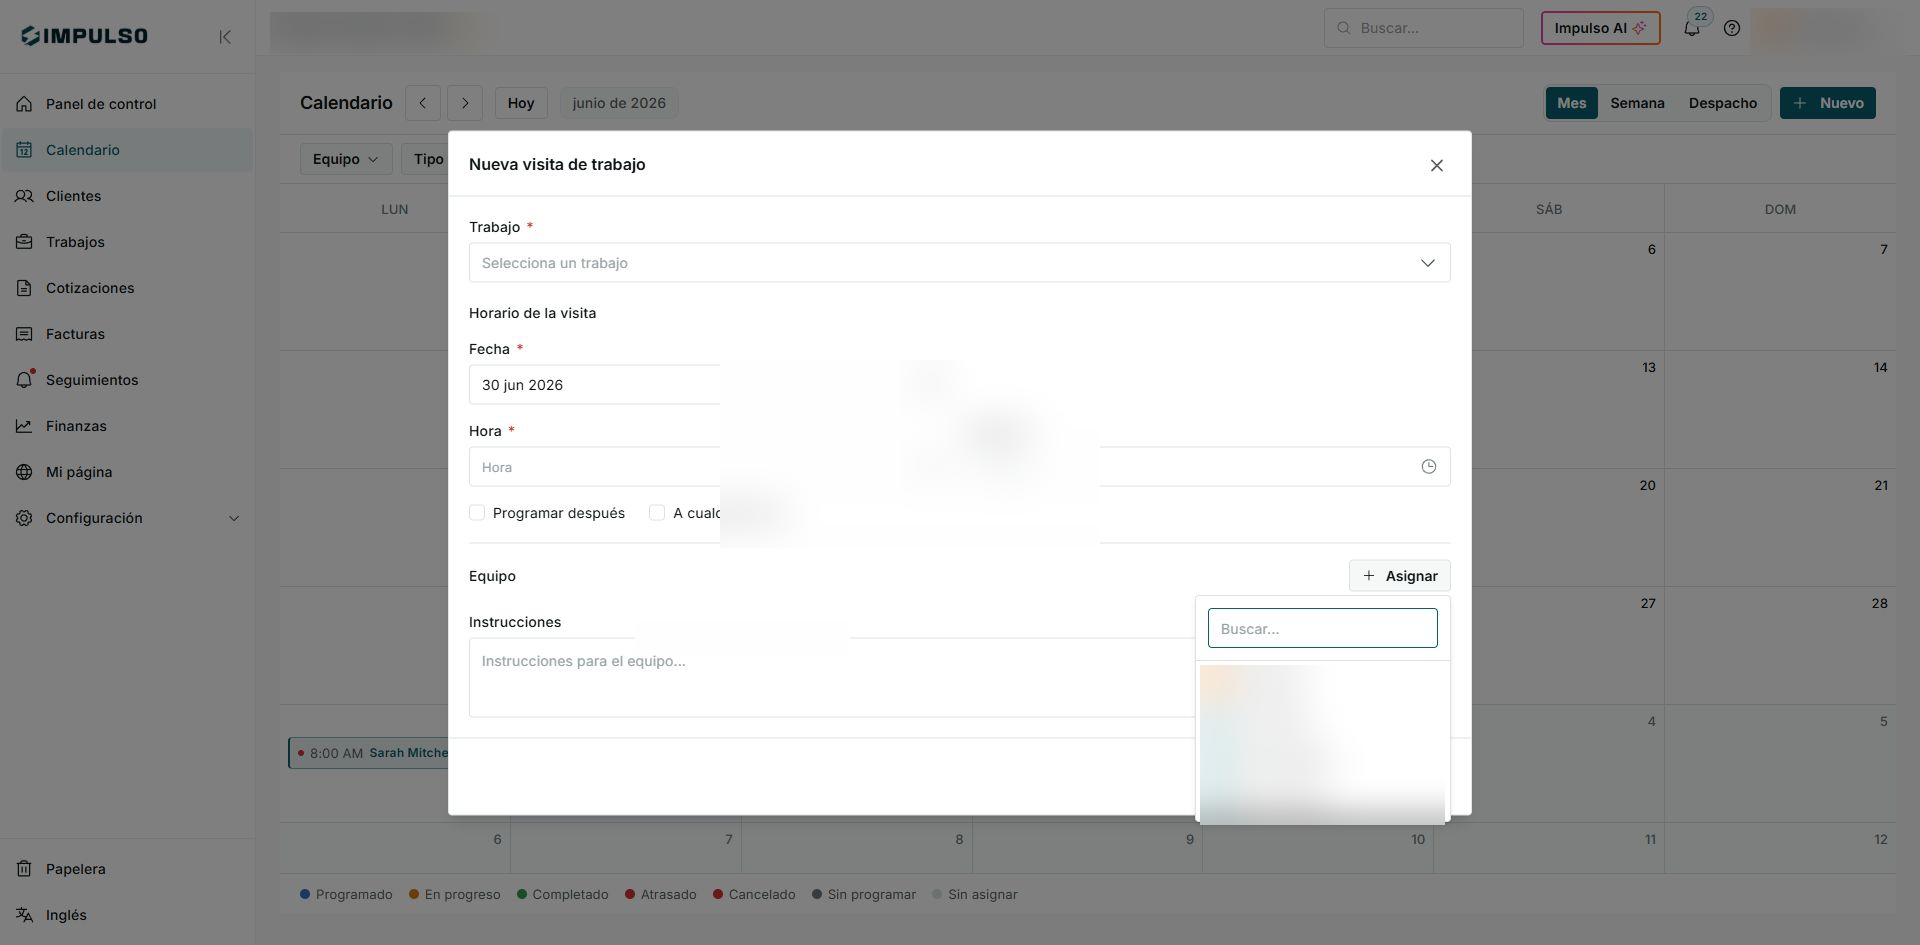Open Facturas in the sidebar
Image resolution: width=1920 pixels, height=945 pixels.
click(127, 334)
